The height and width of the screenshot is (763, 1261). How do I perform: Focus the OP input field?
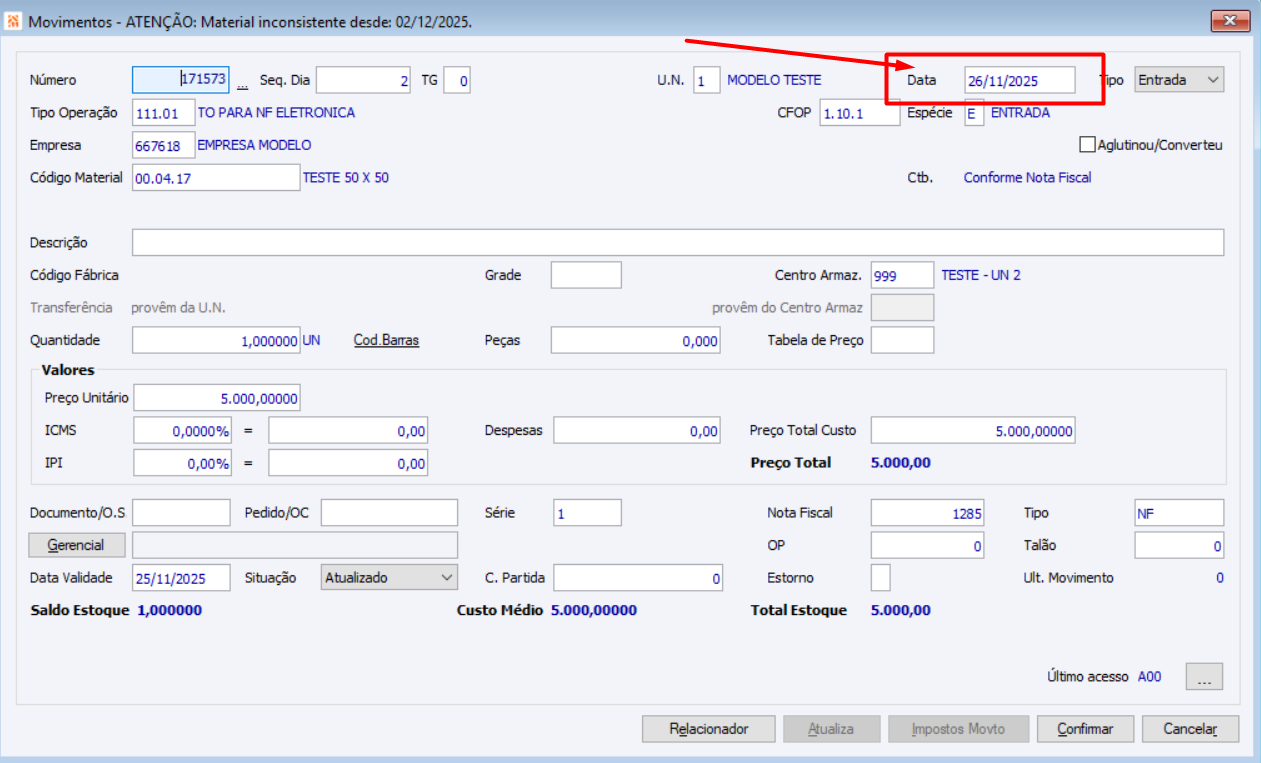927,545
